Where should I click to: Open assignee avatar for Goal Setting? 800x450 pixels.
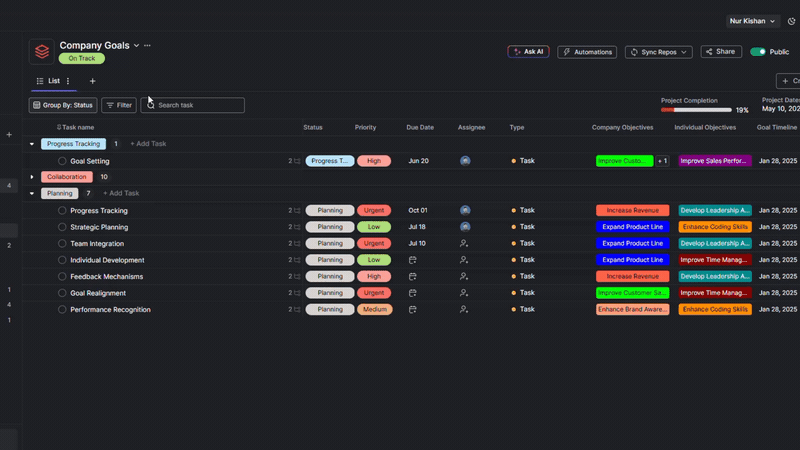(x=465, y=161)
